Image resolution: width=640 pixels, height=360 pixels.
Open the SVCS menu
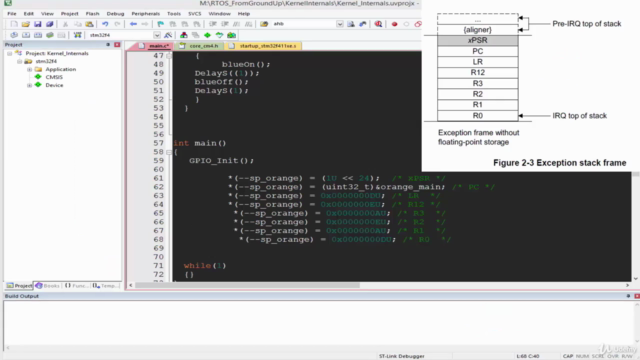tap(194, 13)
